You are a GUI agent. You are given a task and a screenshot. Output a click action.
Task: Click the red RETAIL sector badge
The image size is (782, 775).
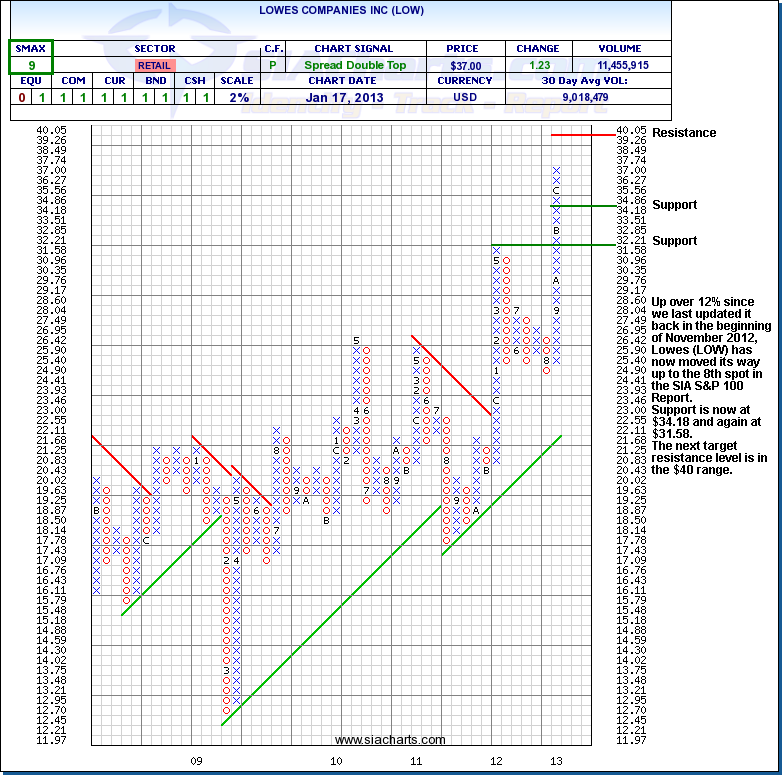(153, 65)
